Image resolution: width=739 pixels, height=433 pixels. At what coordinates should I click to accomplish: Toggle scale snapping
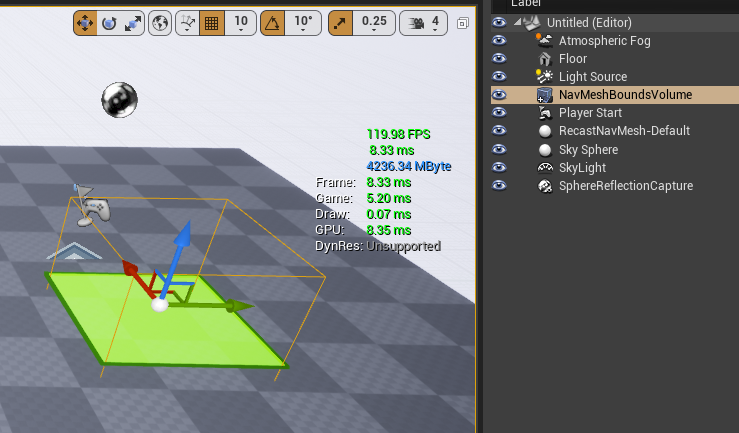(340, 23)
